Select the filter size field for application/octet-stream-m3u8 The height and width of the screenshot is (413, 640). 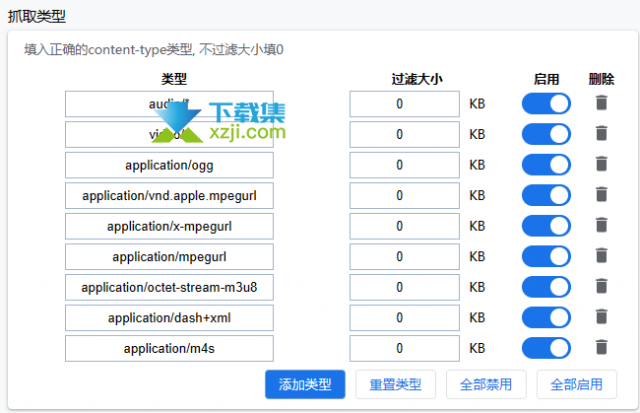pyautogui.click(x=404, y=287)
